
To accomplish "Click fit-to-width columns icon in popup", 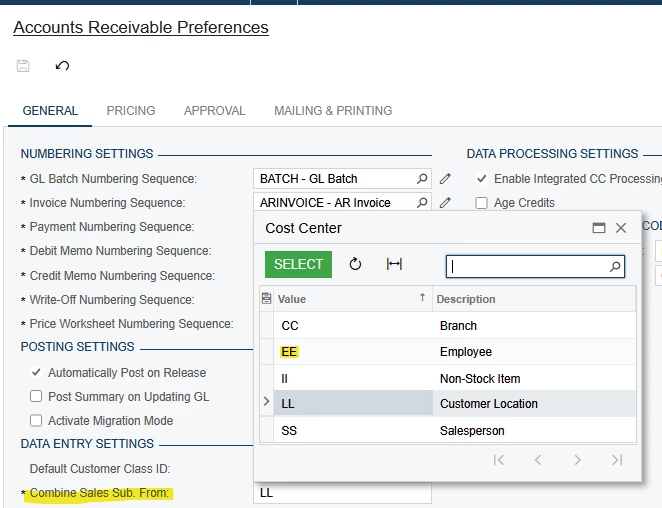I will (394, 264).
